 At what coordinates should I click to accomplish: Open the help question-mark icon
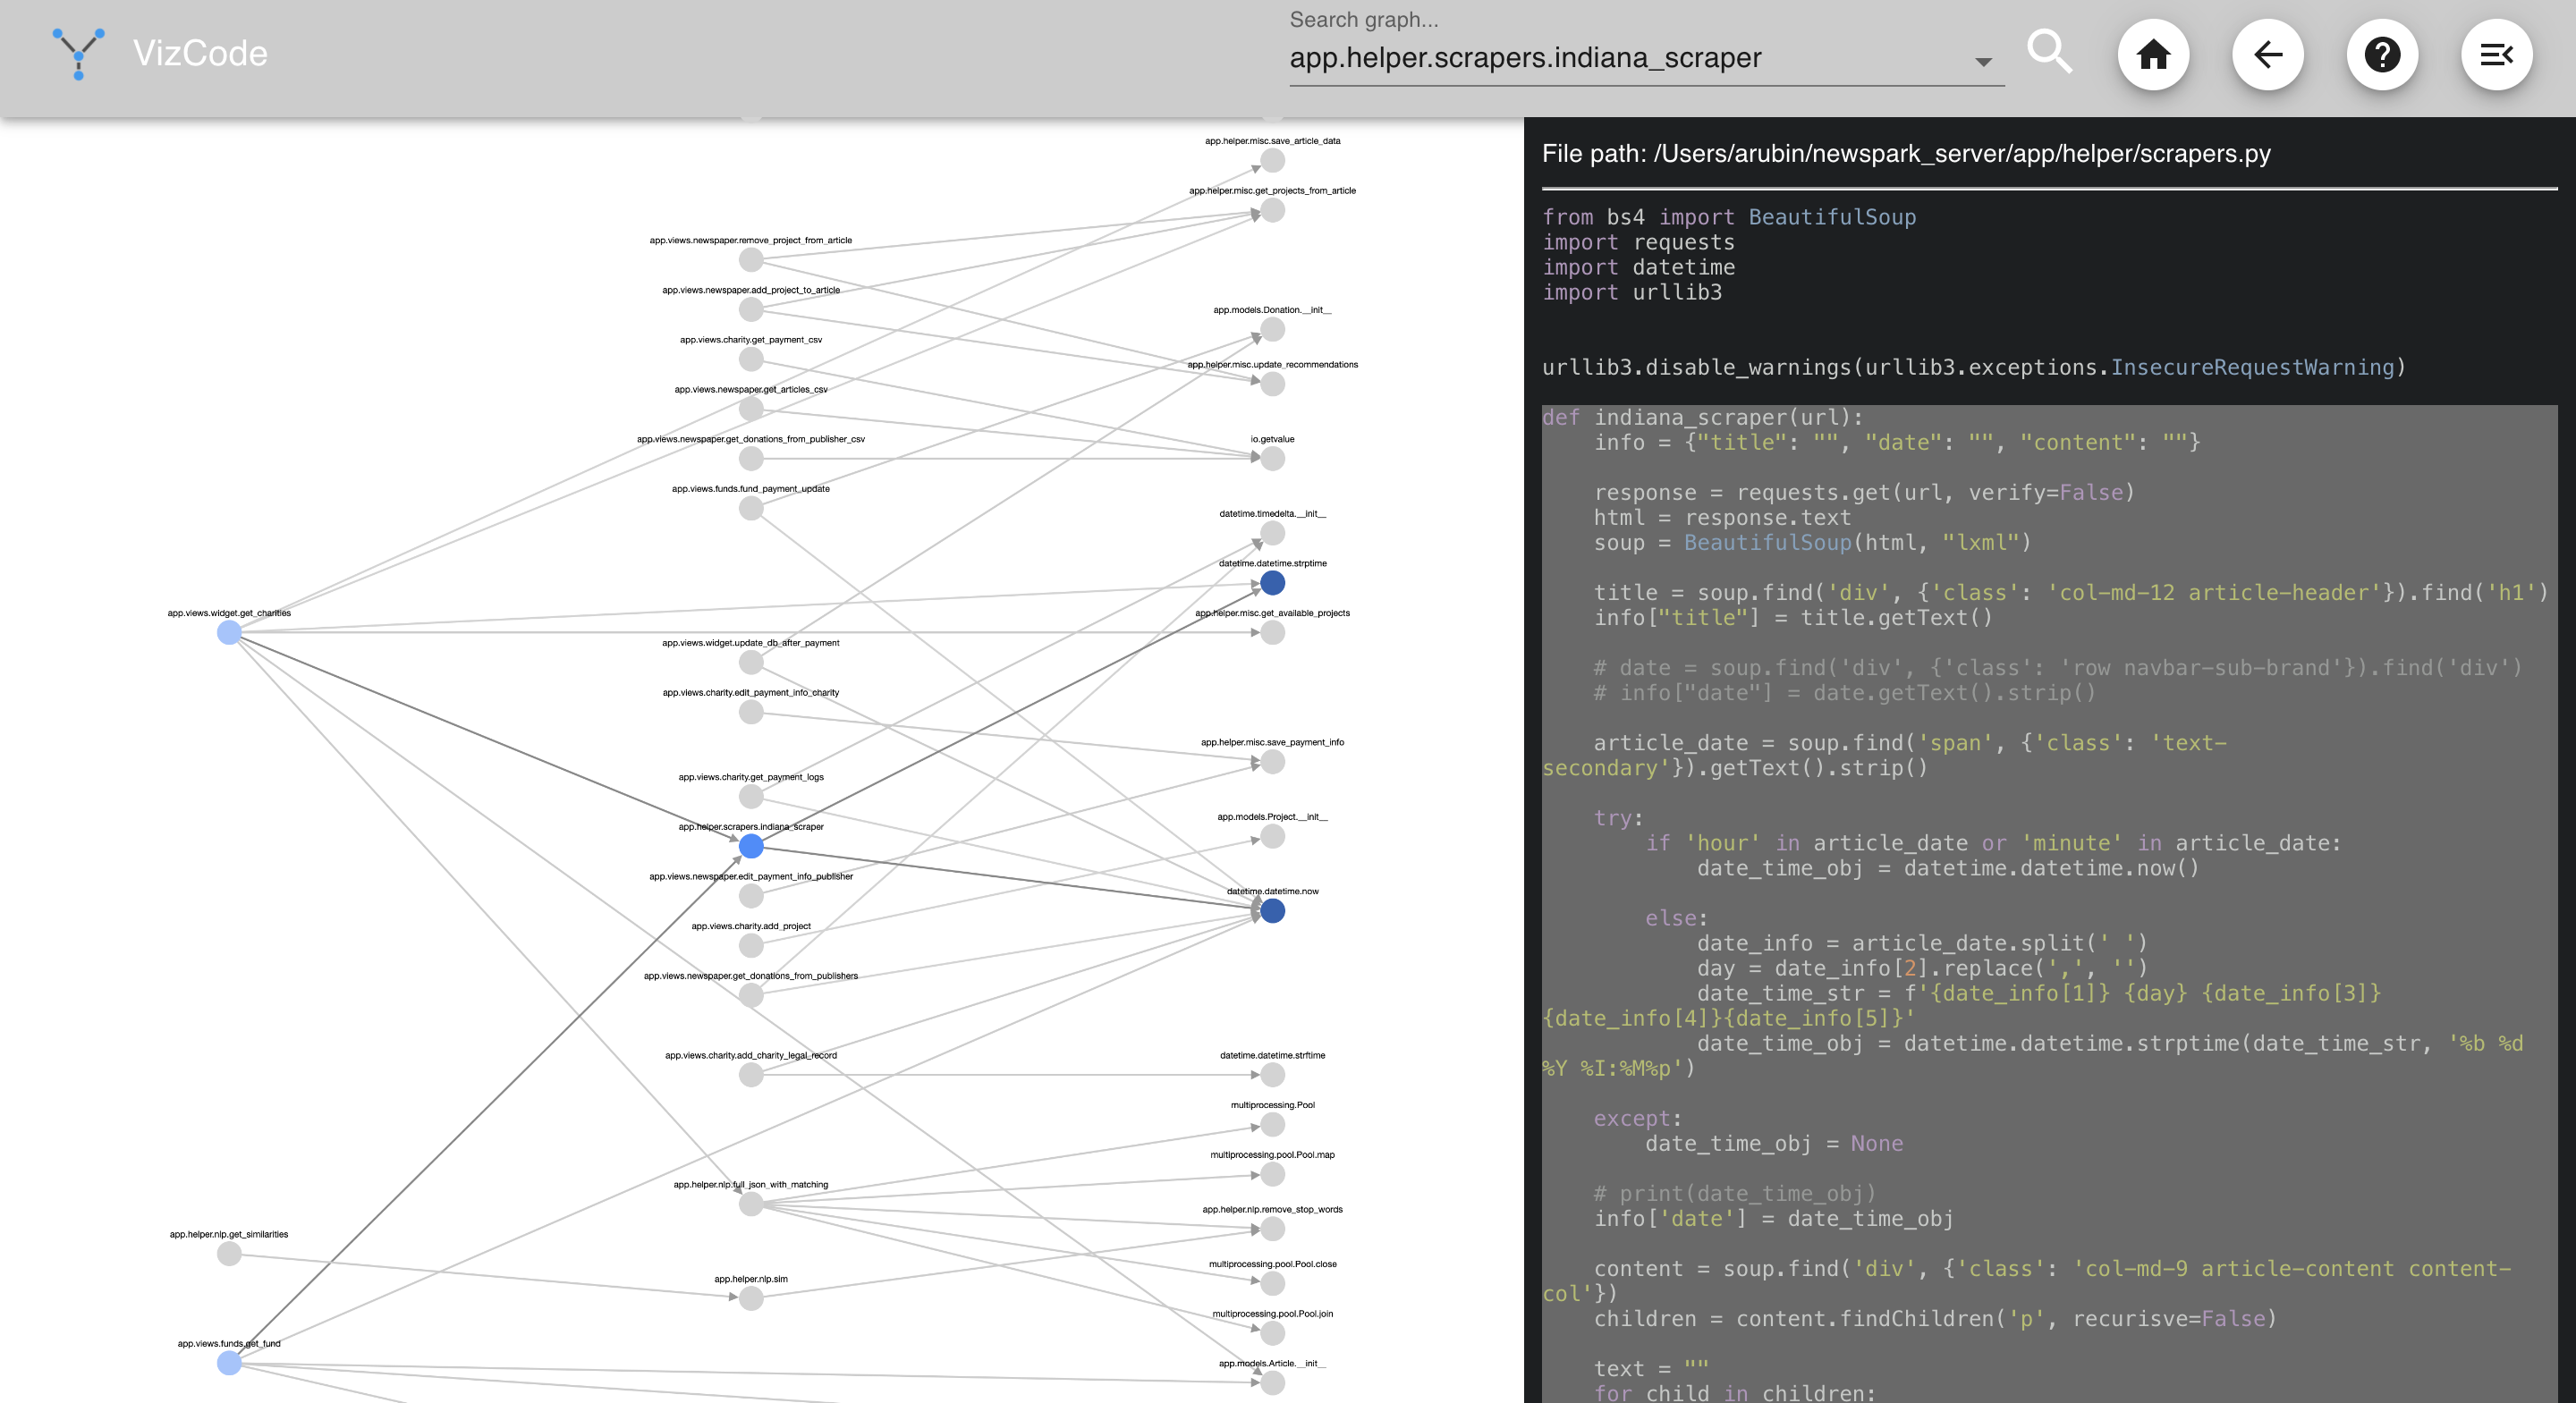pos(2382,55)
